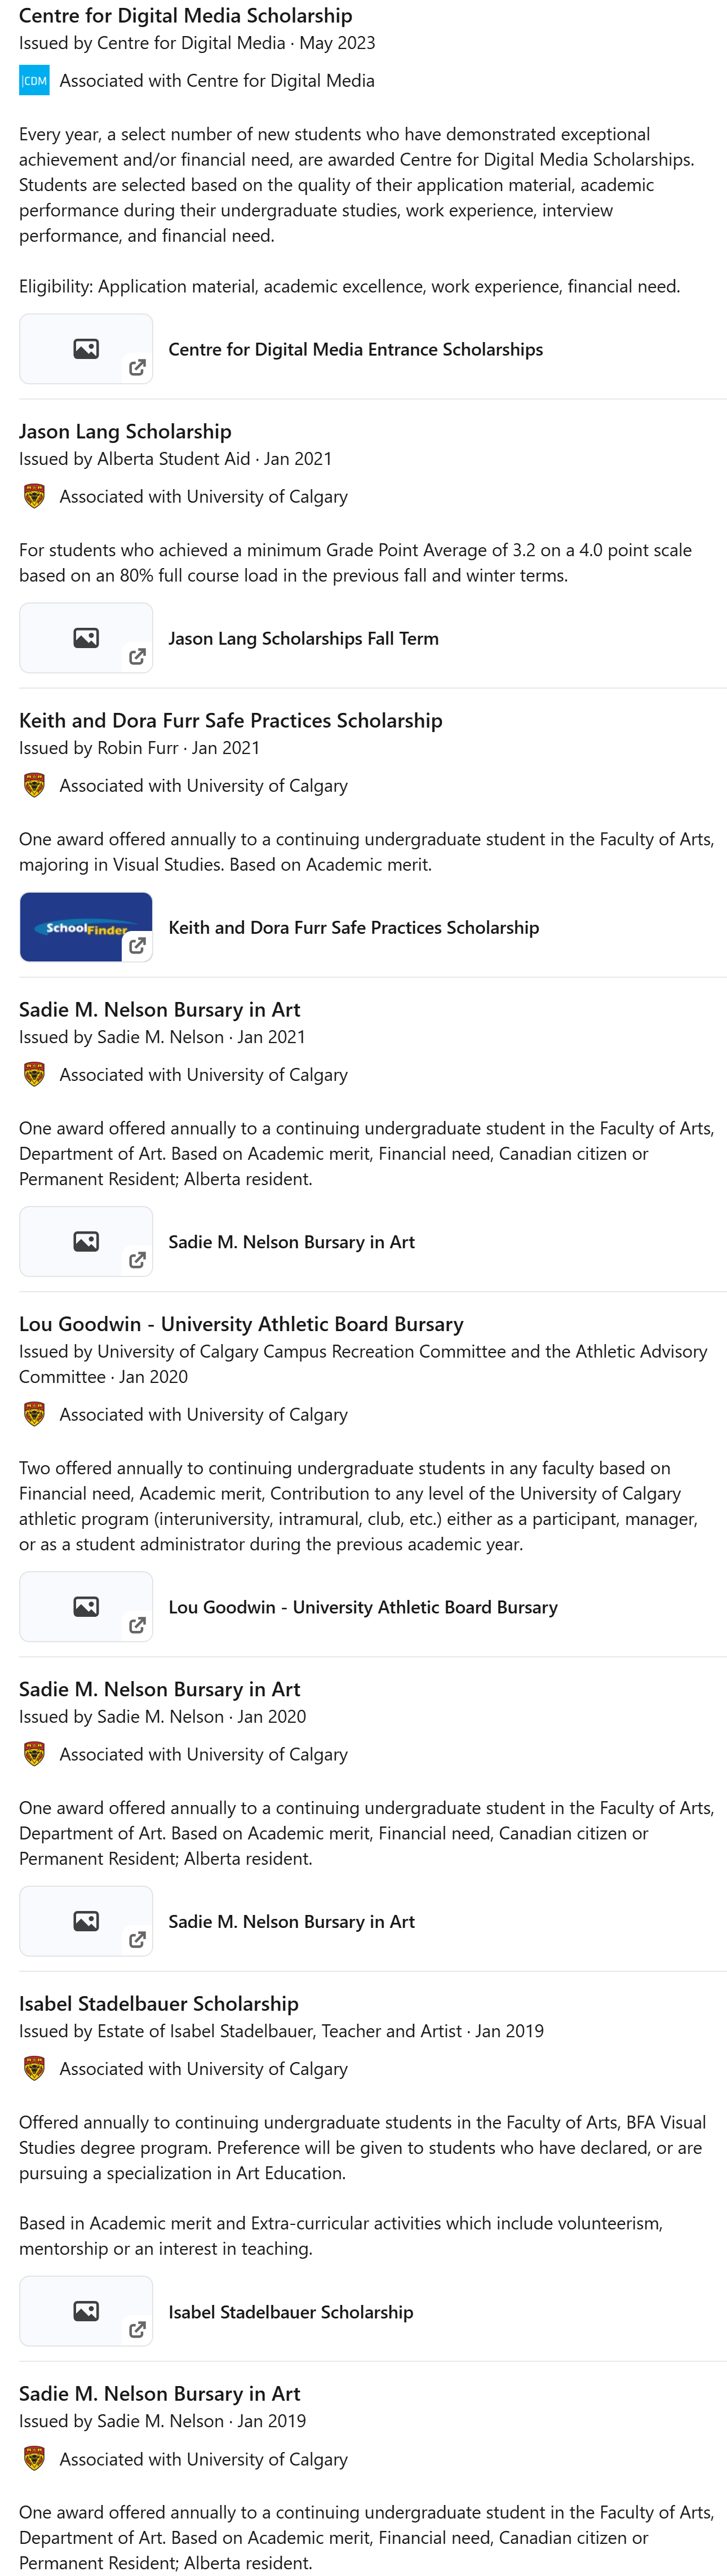Open Centre for Digital Media Entrance Scholarships link
The height and width of the screenshot is (2576, 727).
coord(355,350)
